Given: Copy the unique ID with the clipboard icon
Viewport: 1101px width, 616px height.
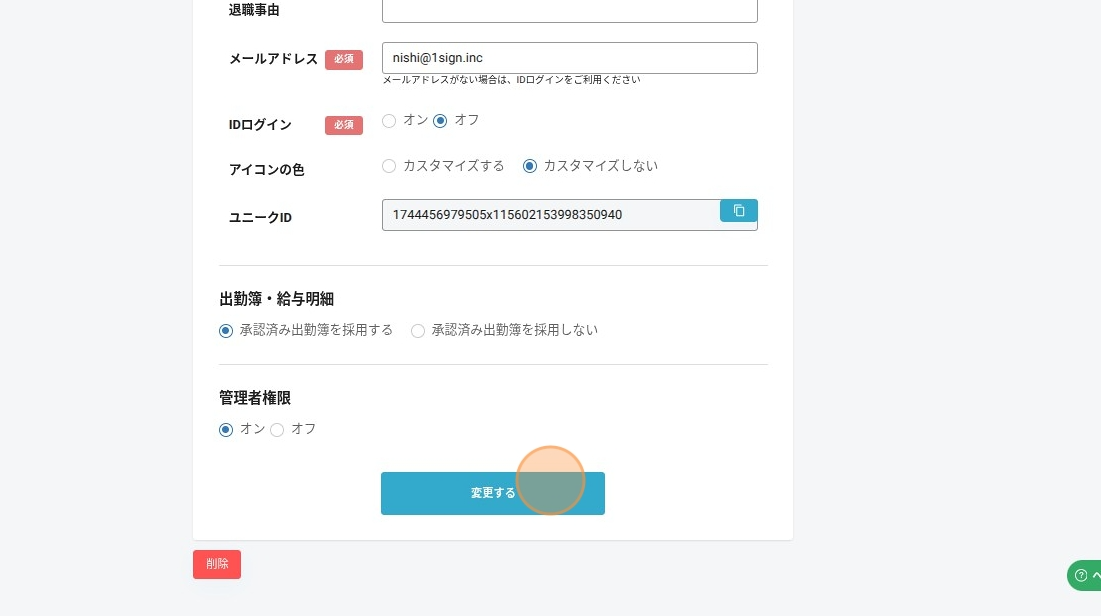Looking at the screenshot, I should click(738, 211).
